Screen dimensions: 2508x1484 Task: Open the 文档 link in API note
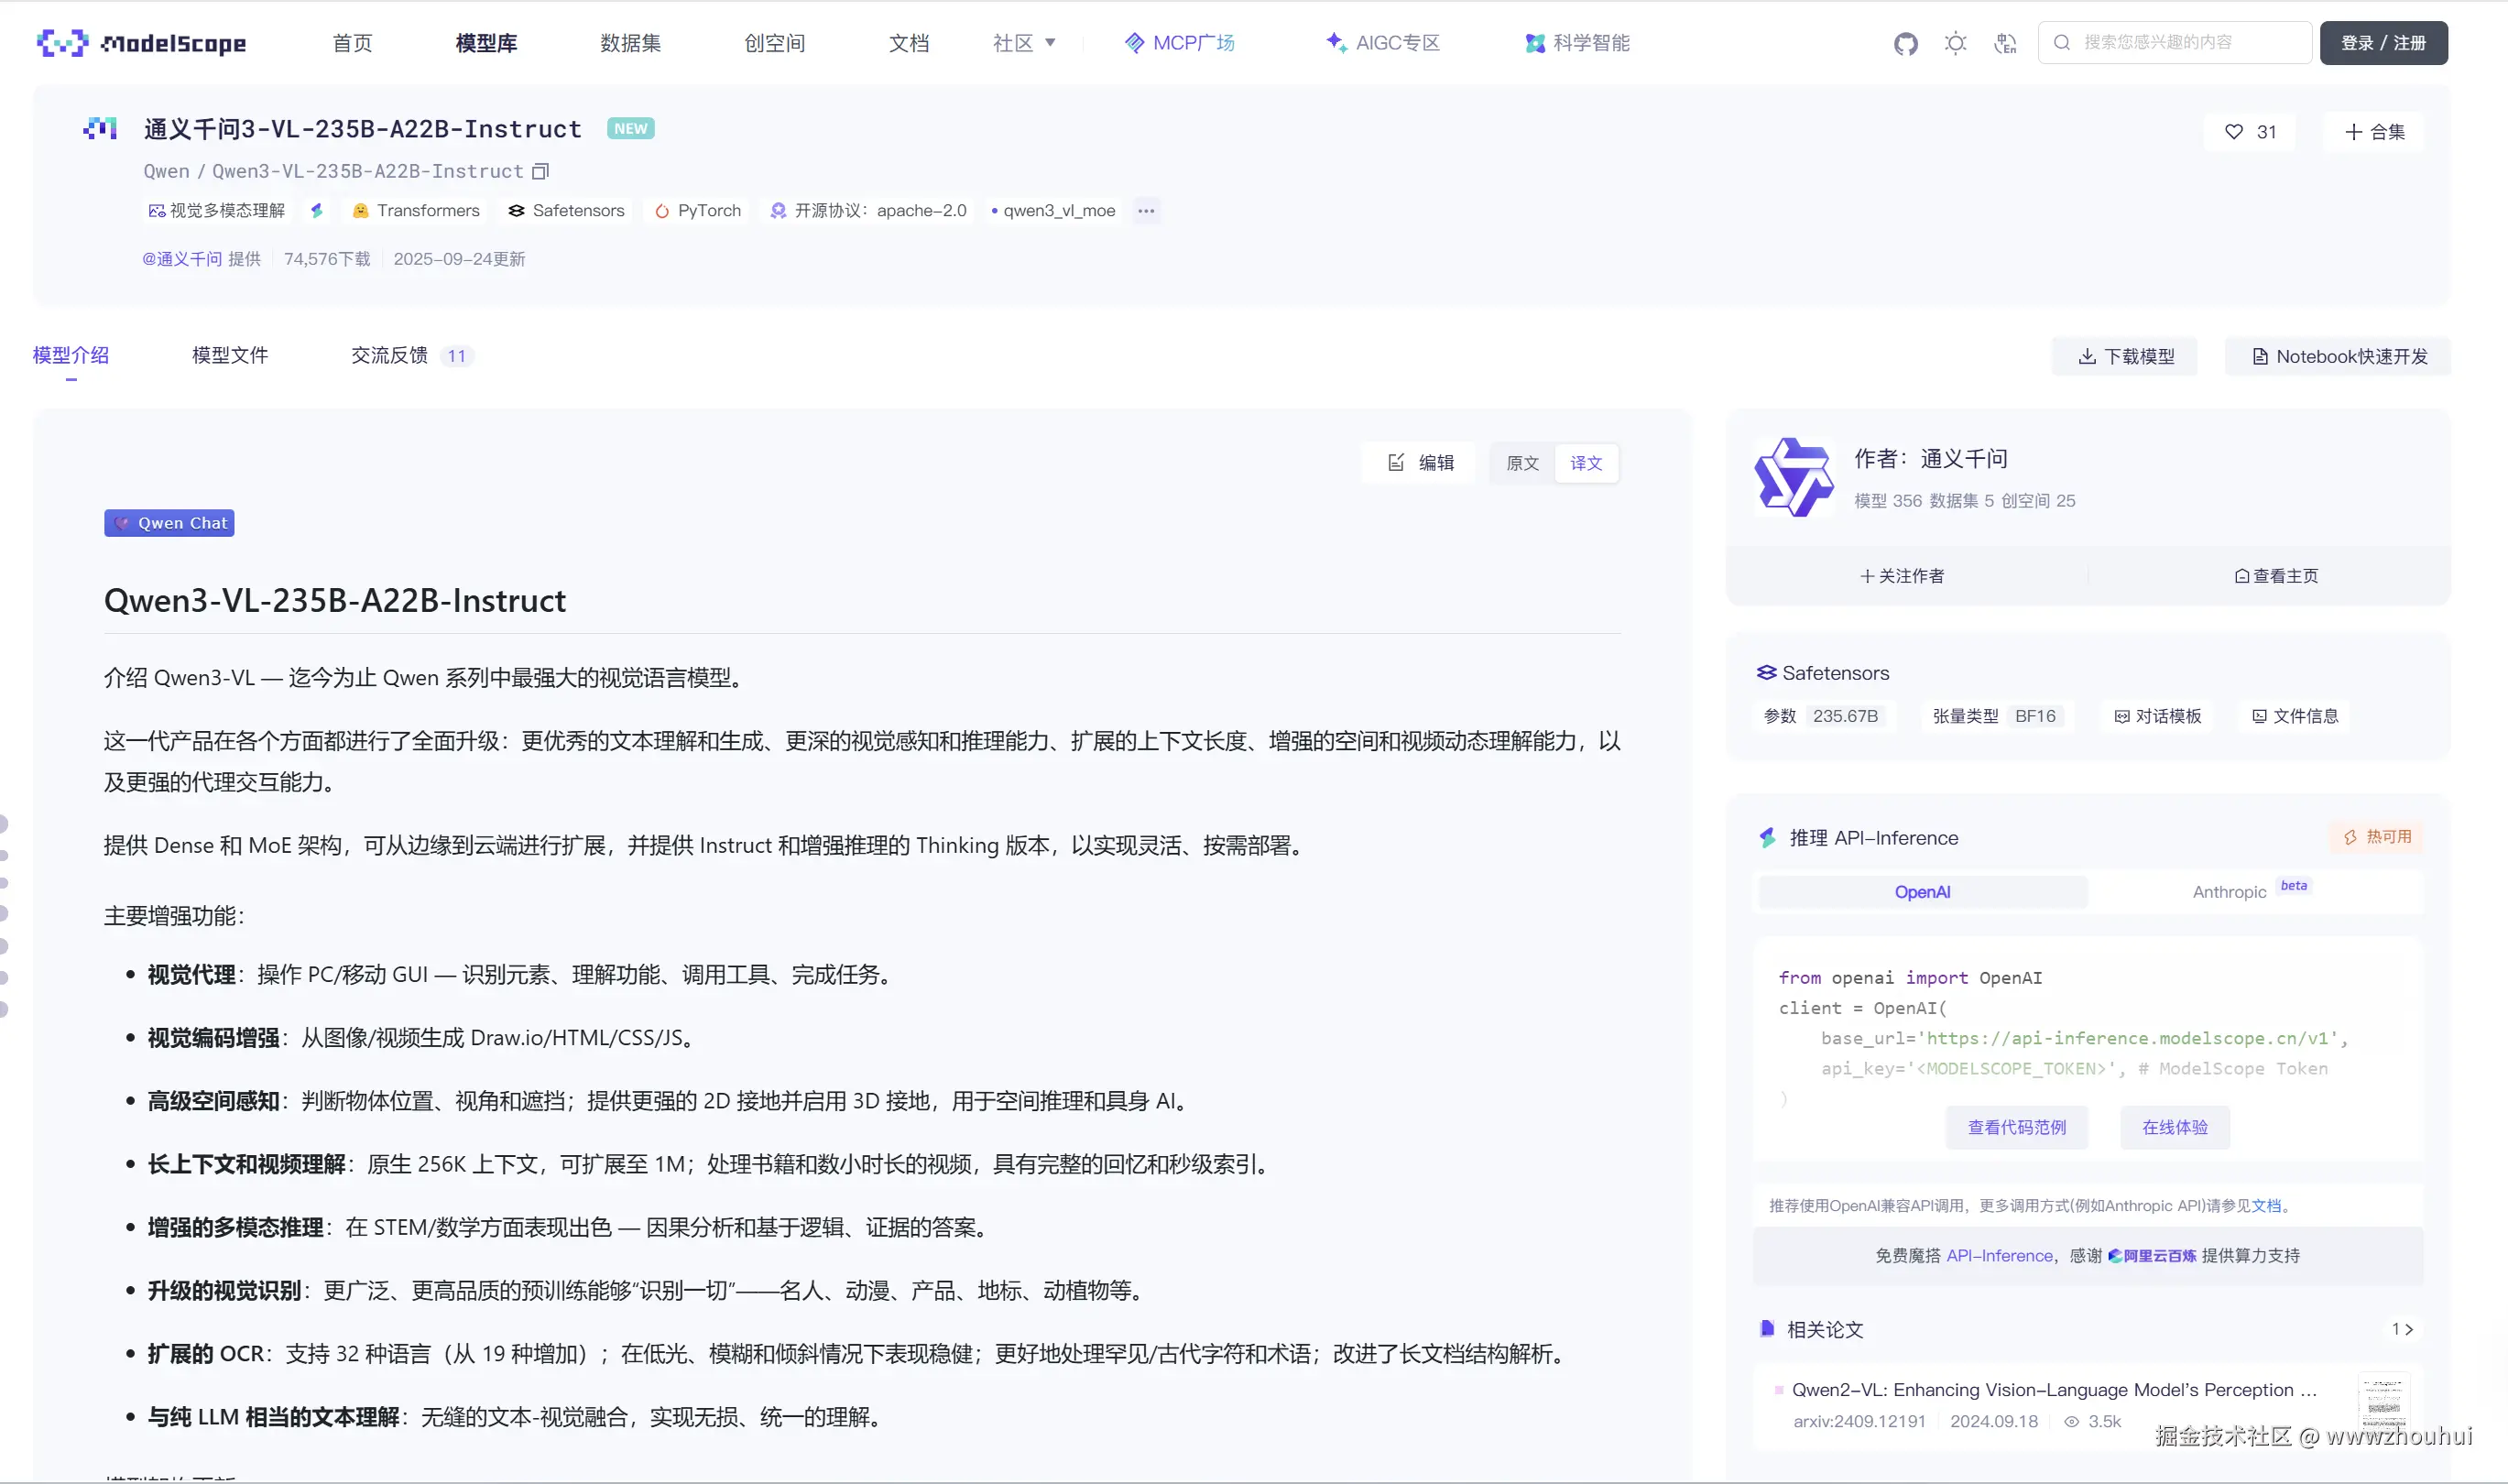(2265, 1205)
